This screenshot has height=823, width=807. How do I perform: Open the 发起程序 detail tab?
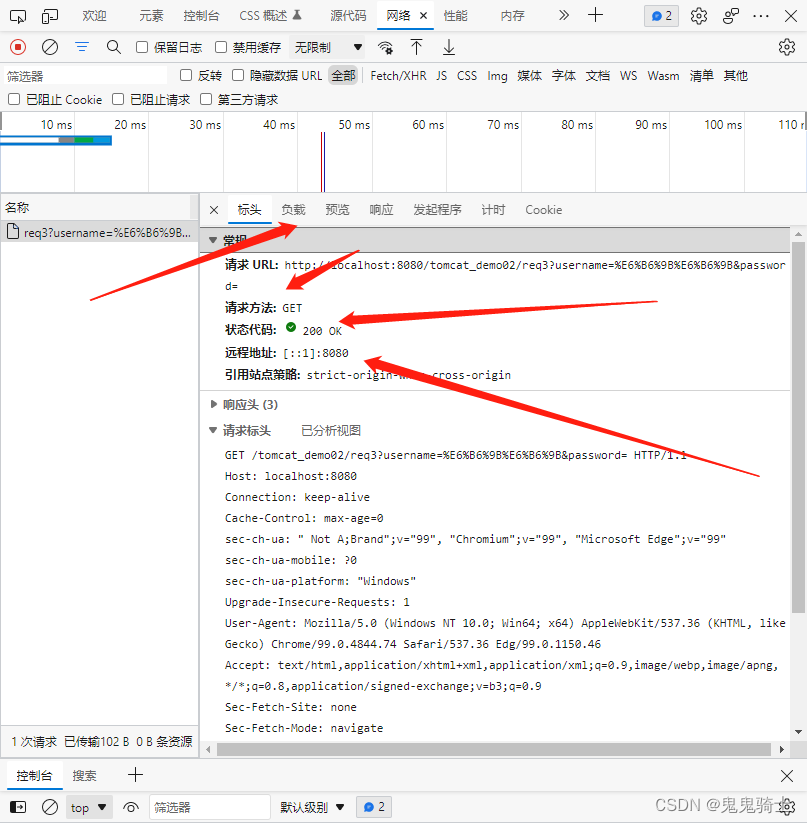click(438, 210)
